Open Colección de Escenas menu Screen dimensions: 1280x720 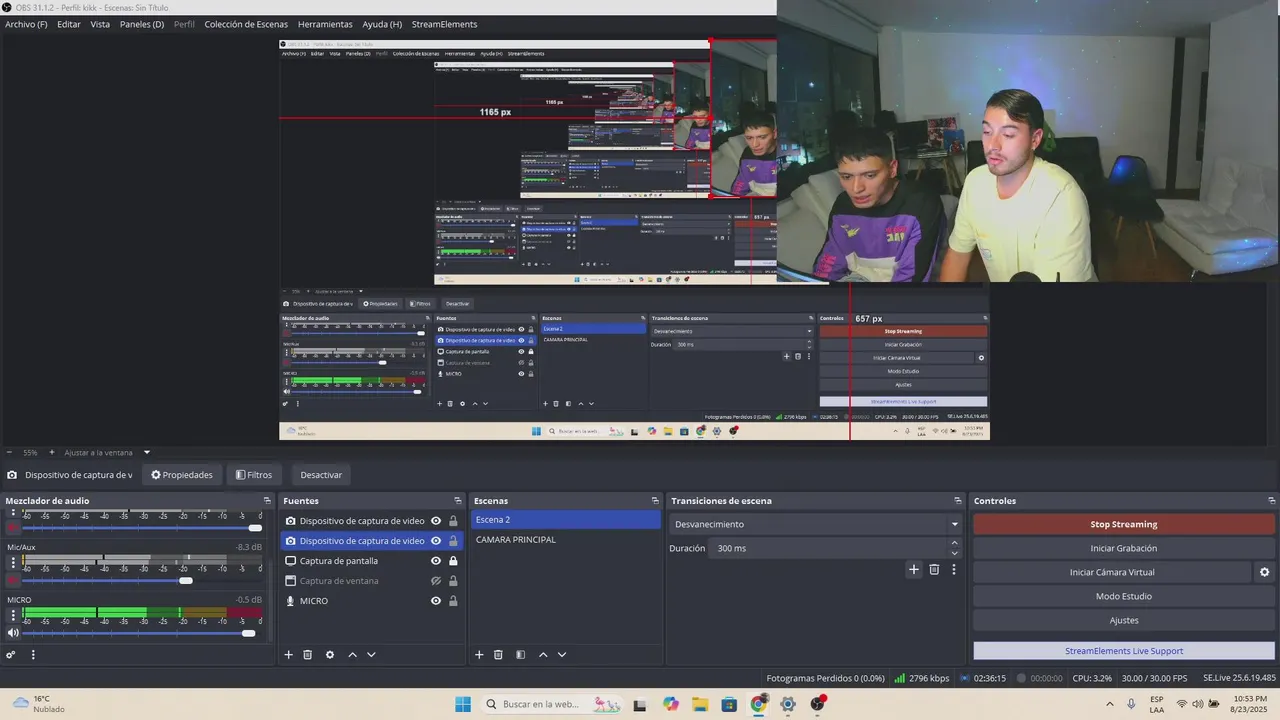(x=246, y=24)
